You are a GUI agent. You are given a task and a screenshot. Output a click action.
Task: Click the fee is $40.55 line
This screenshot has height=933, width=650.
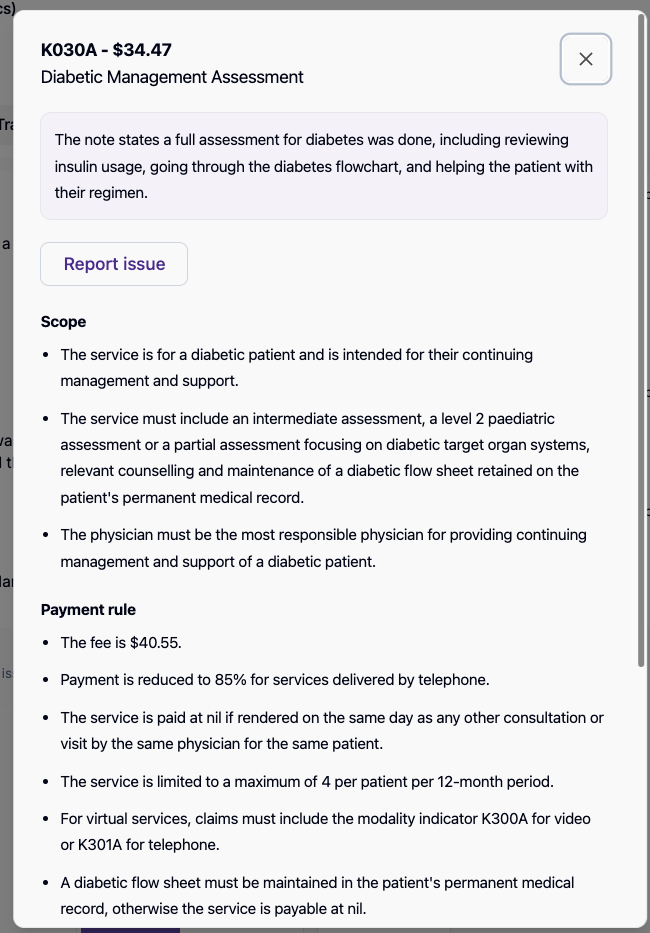pyautogui.click(x=121, y=642)
